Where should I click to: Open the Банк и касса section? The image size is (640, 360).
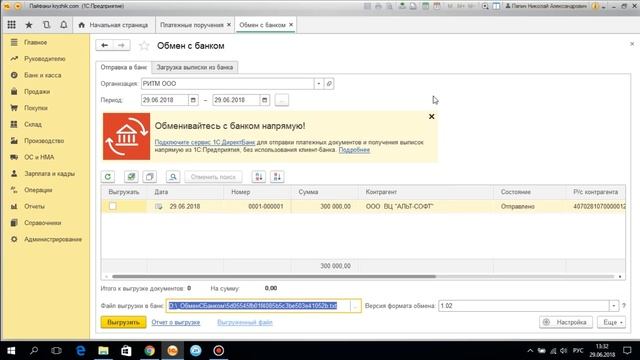[42, 75]
